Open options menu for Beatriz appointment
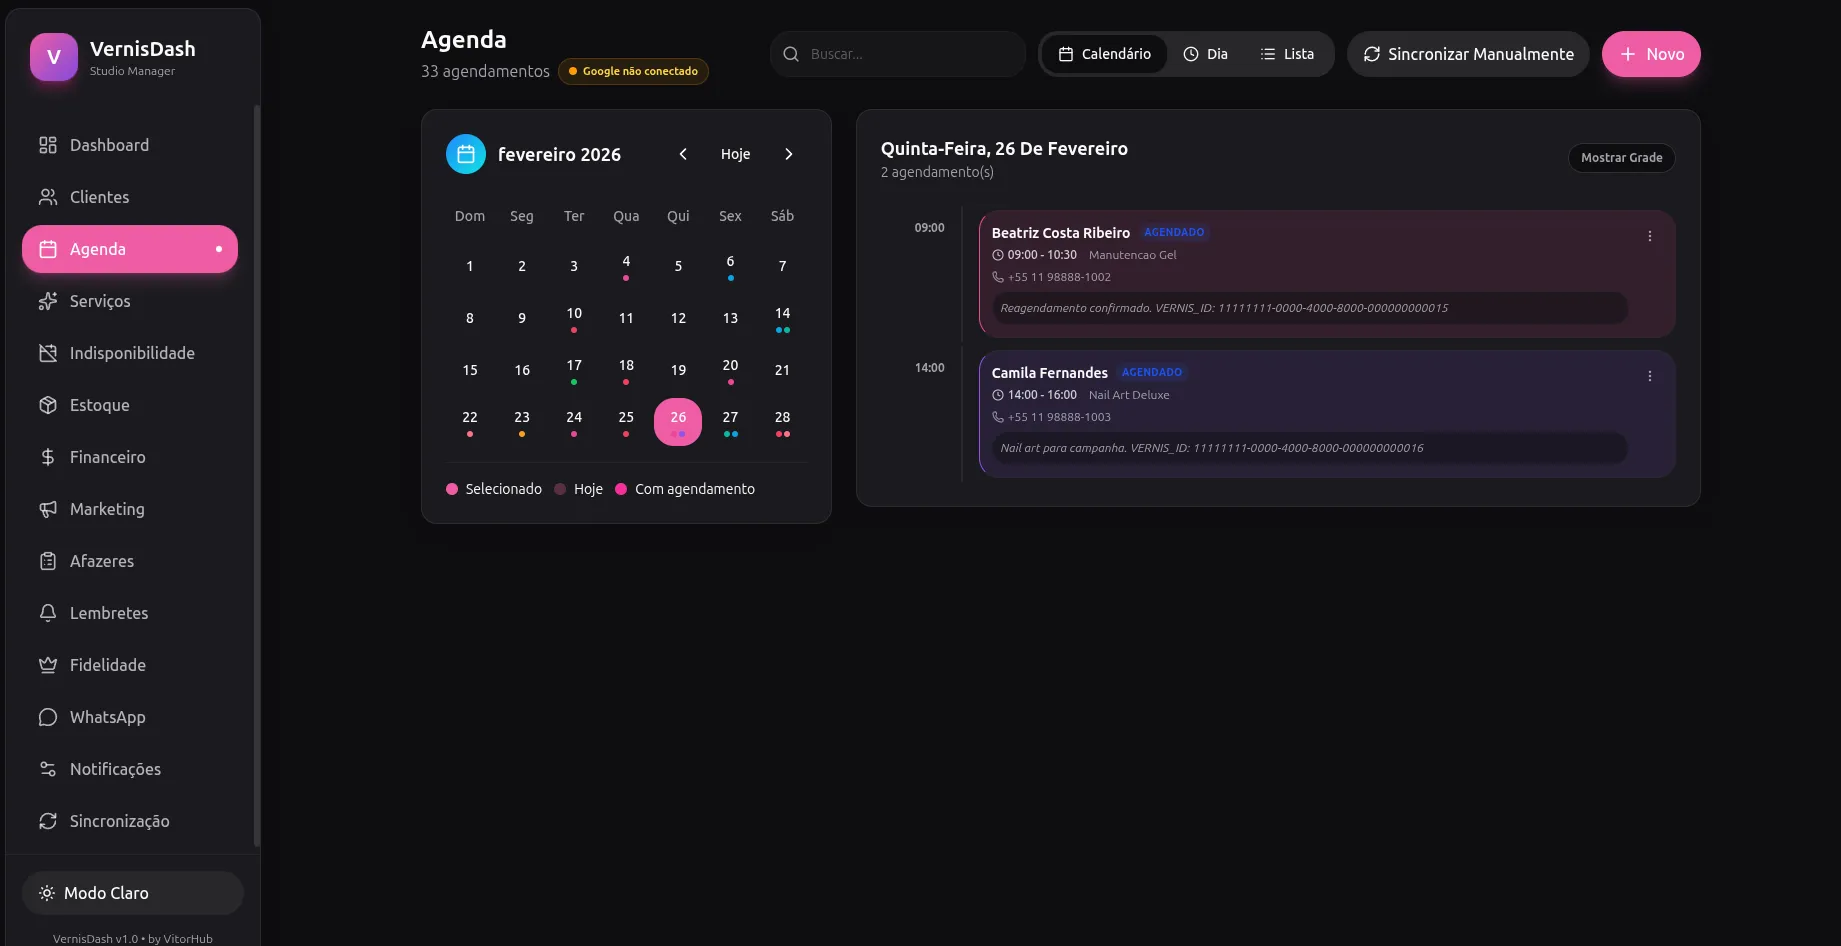The image size is (1841, 946). click(1650, 236)
